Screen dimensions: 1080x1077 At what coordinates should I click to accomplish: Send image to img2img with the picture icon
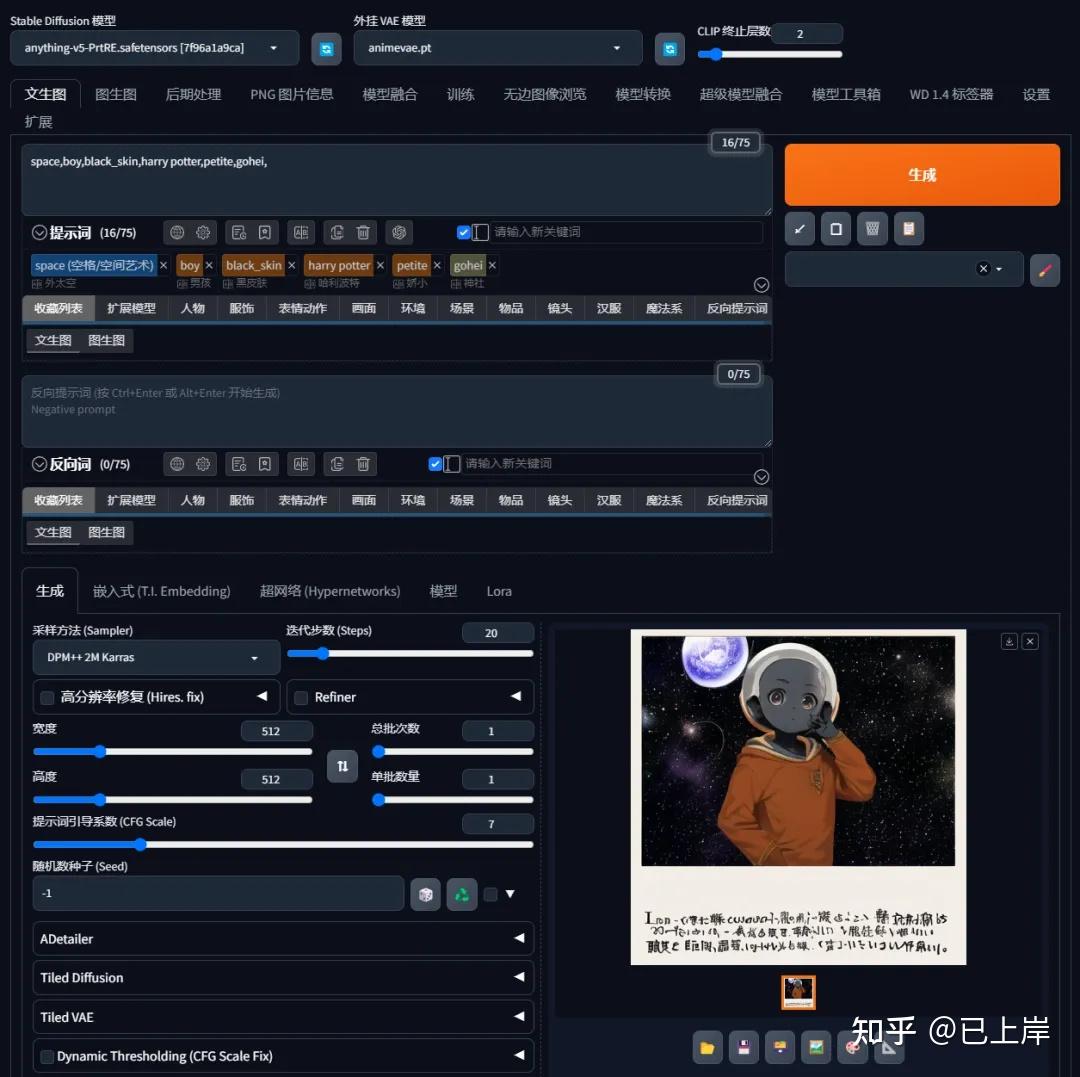(x=816, y=1047)
